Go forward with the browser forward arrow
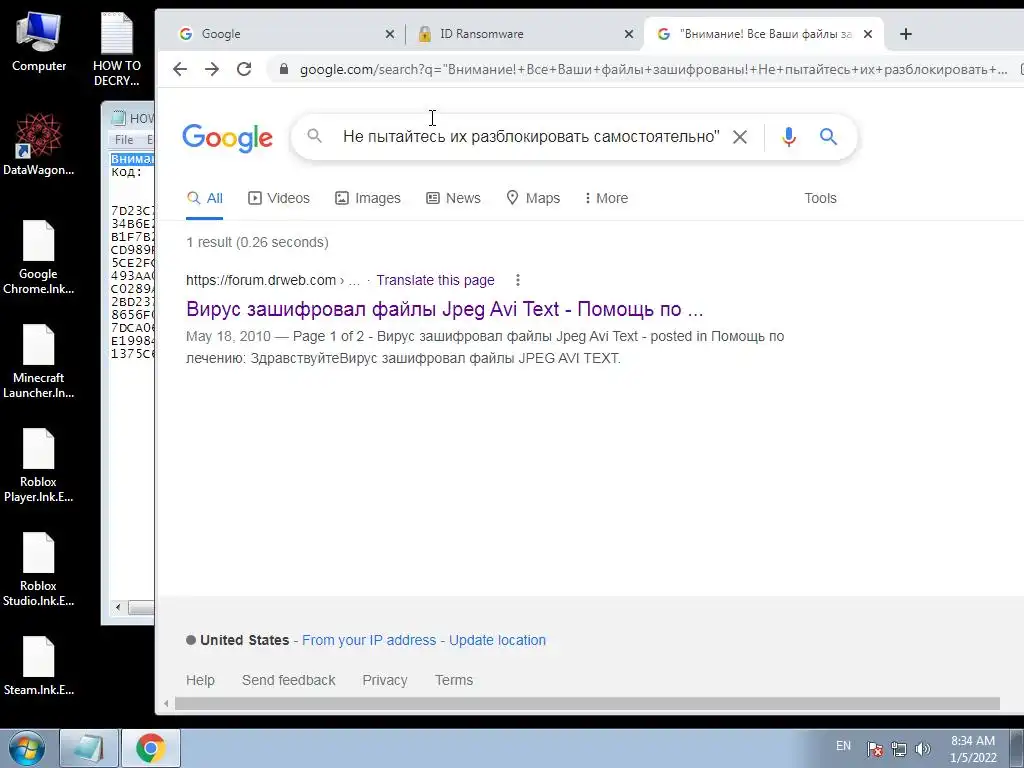This screenshot has height=768, width=1024. tap(212, 69)
